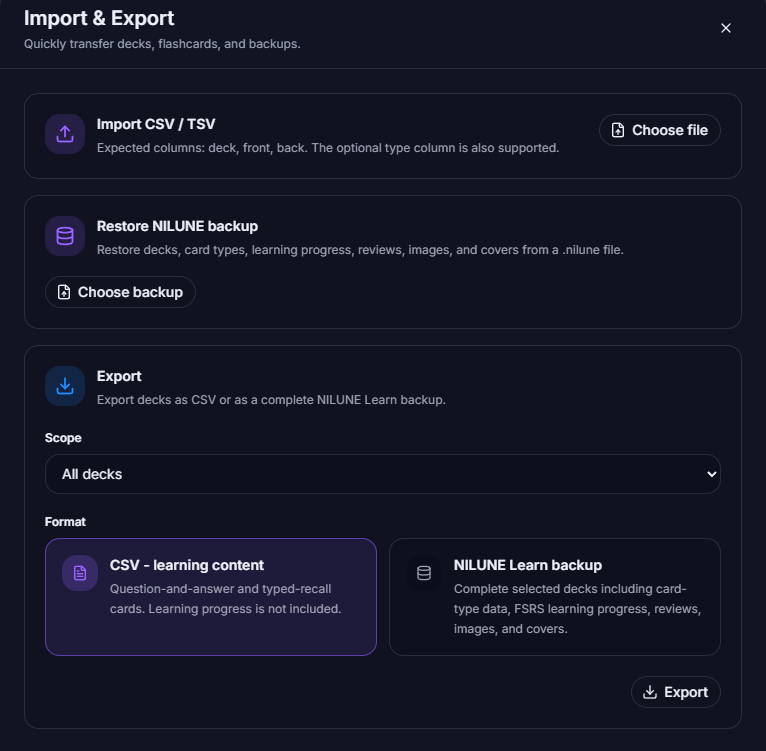Click the download icon beside Export heading
766x751 pixels.
click(x=65, y=386)
